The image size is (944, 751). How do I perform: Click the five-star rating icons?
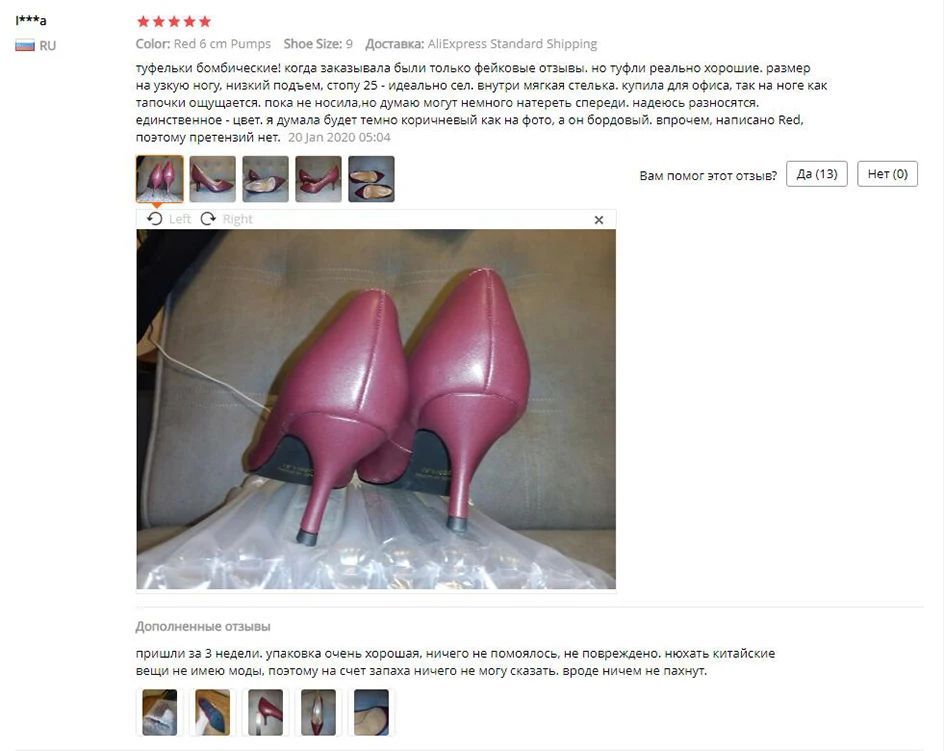click(174, 22)
